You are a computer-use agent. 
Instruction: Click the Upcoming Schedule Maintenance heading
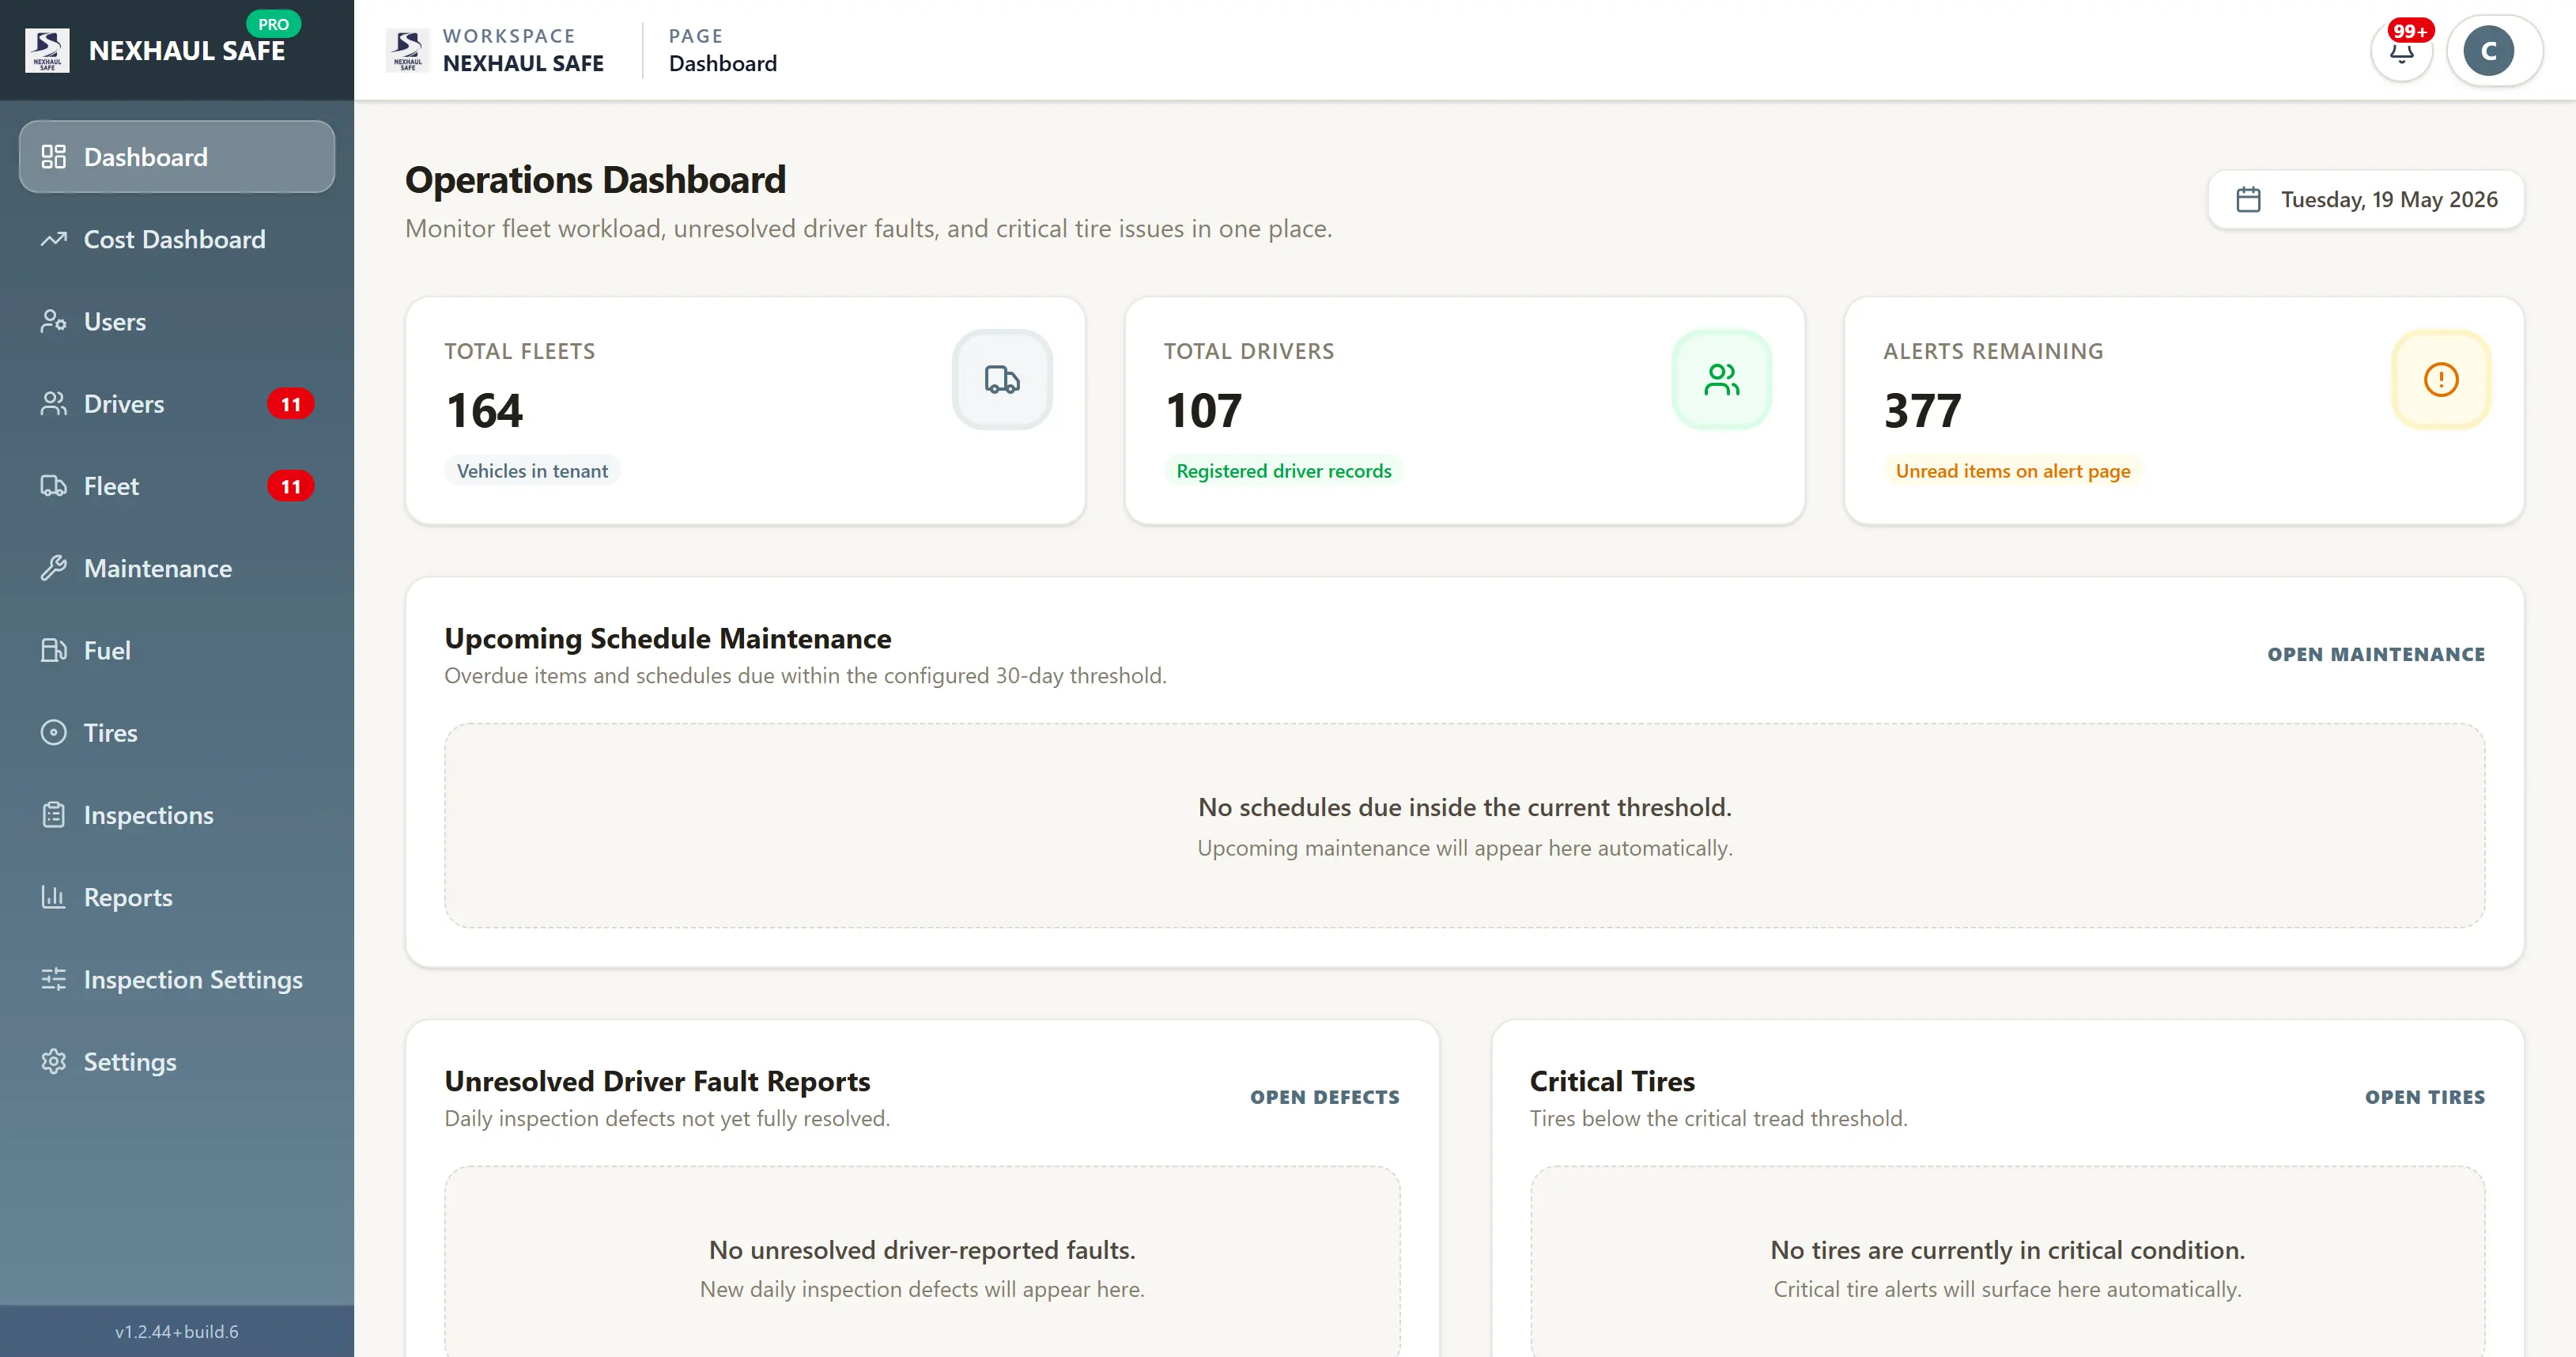click(x=667, y=638)
